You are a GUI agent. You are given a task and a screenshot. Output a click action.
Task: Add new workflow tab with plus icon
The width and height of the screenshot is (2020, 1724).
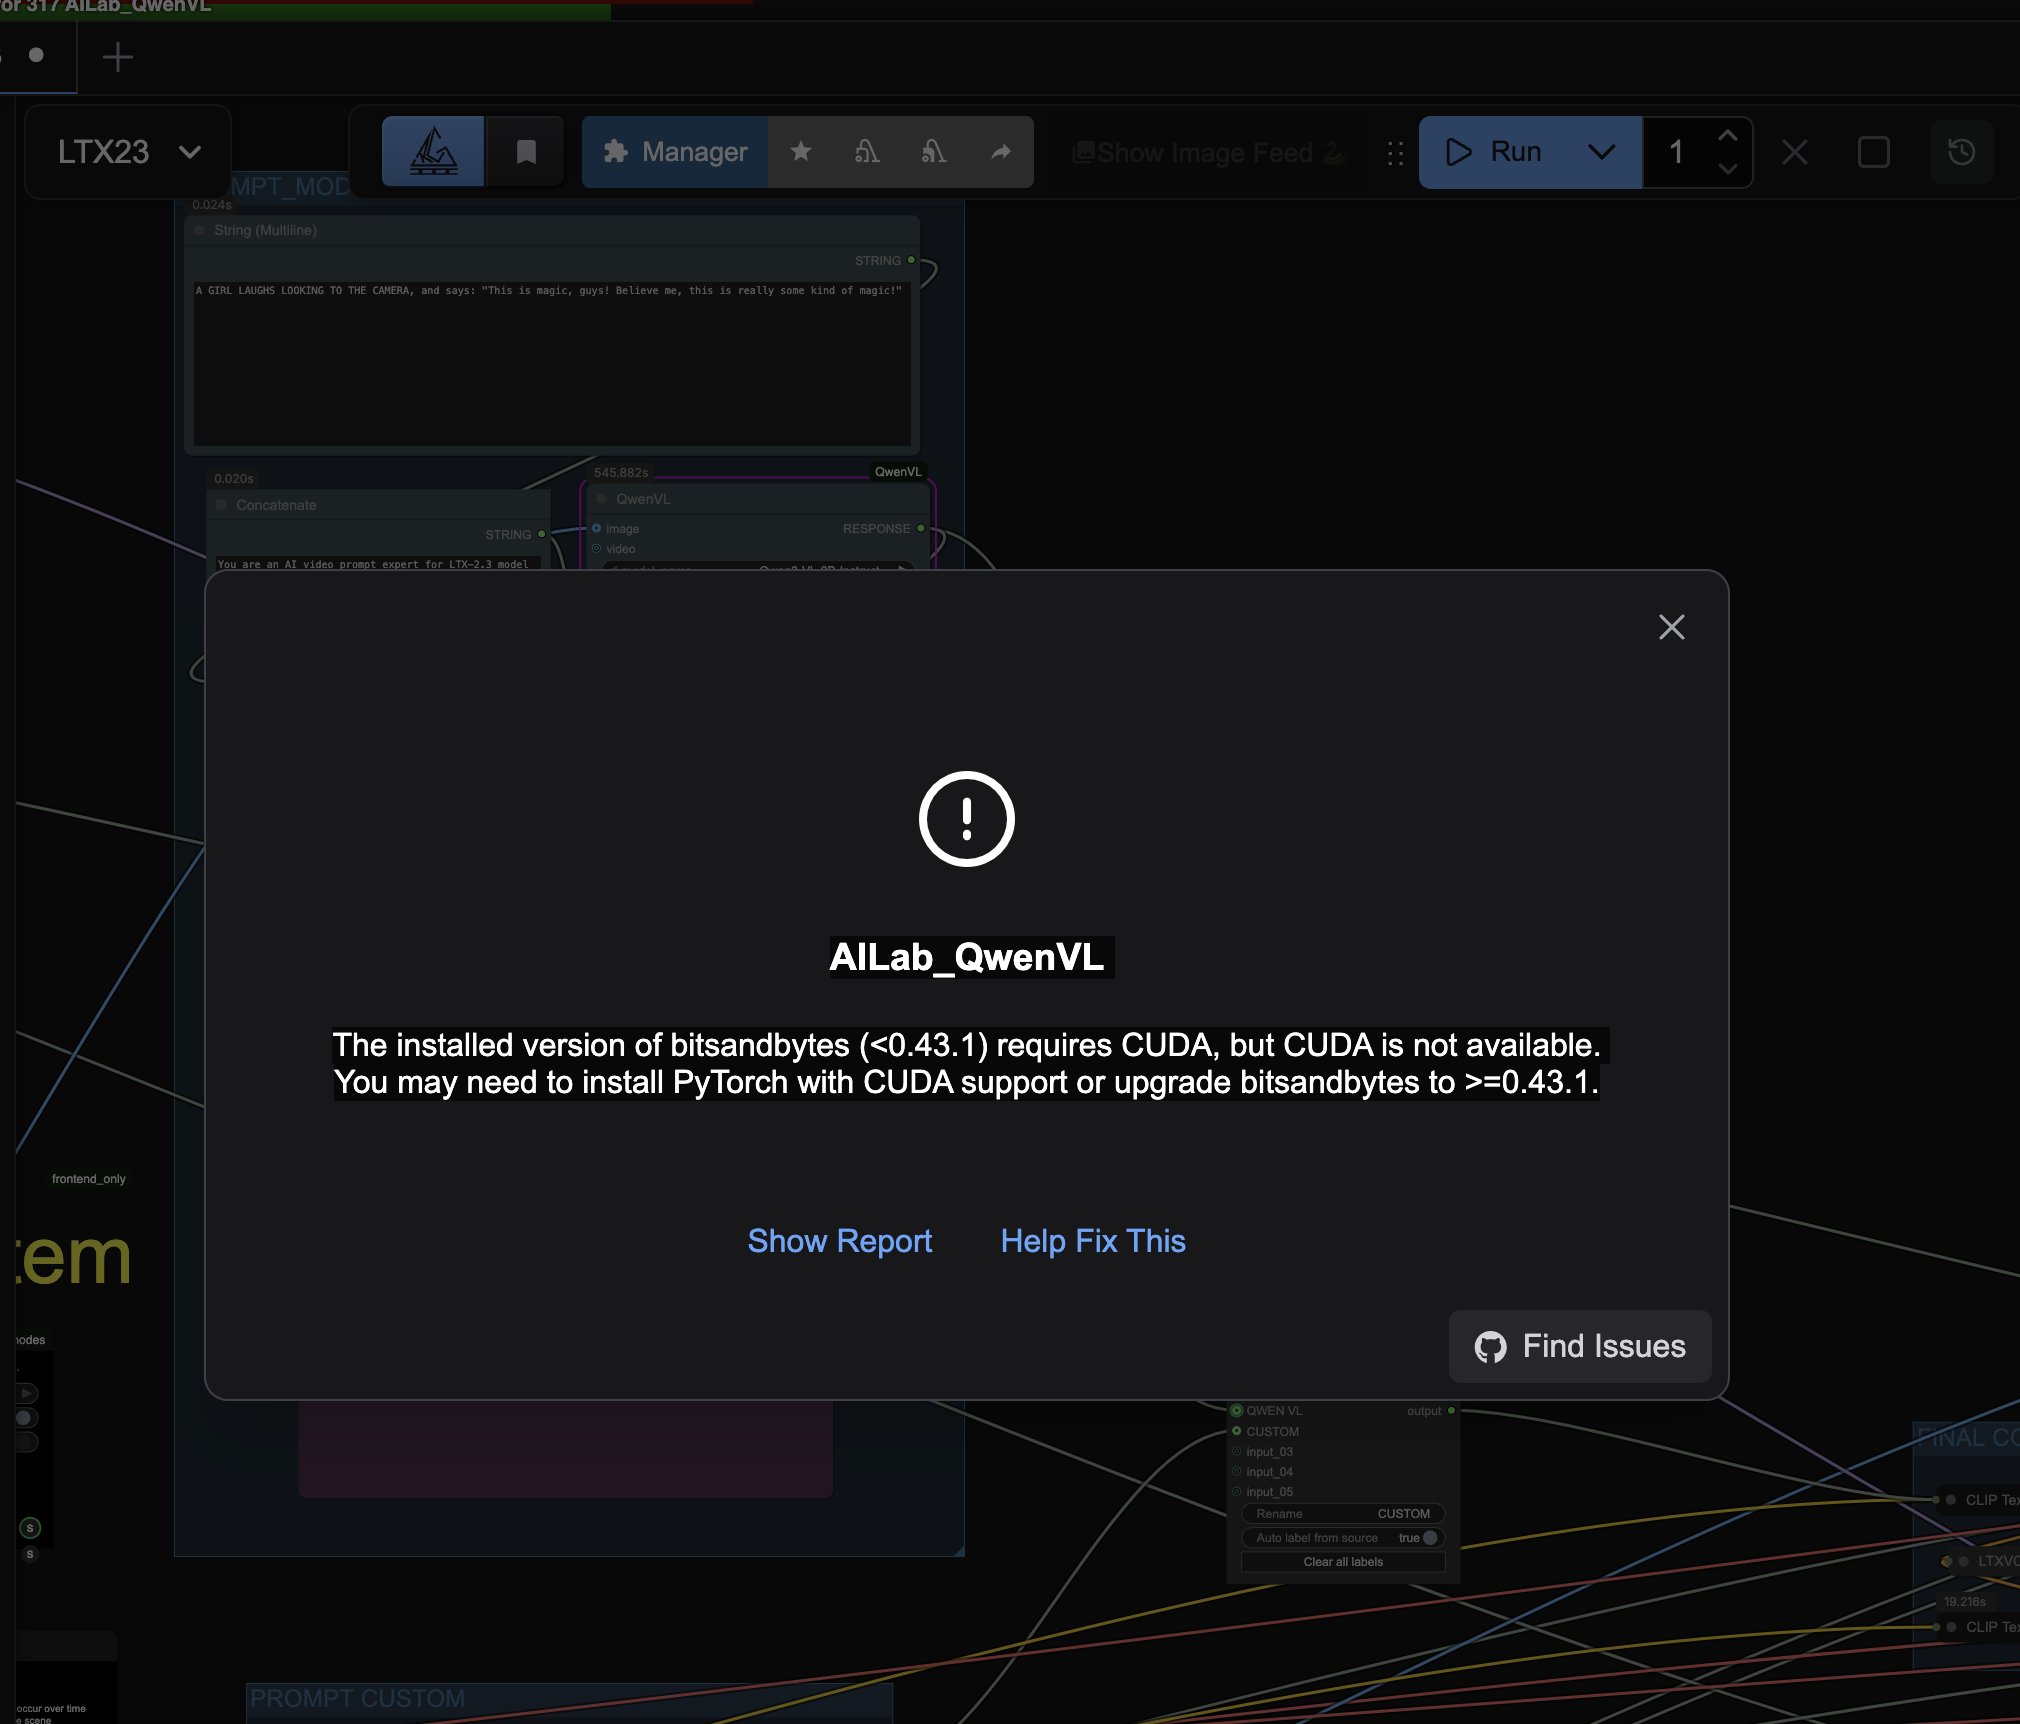point(118,57)
